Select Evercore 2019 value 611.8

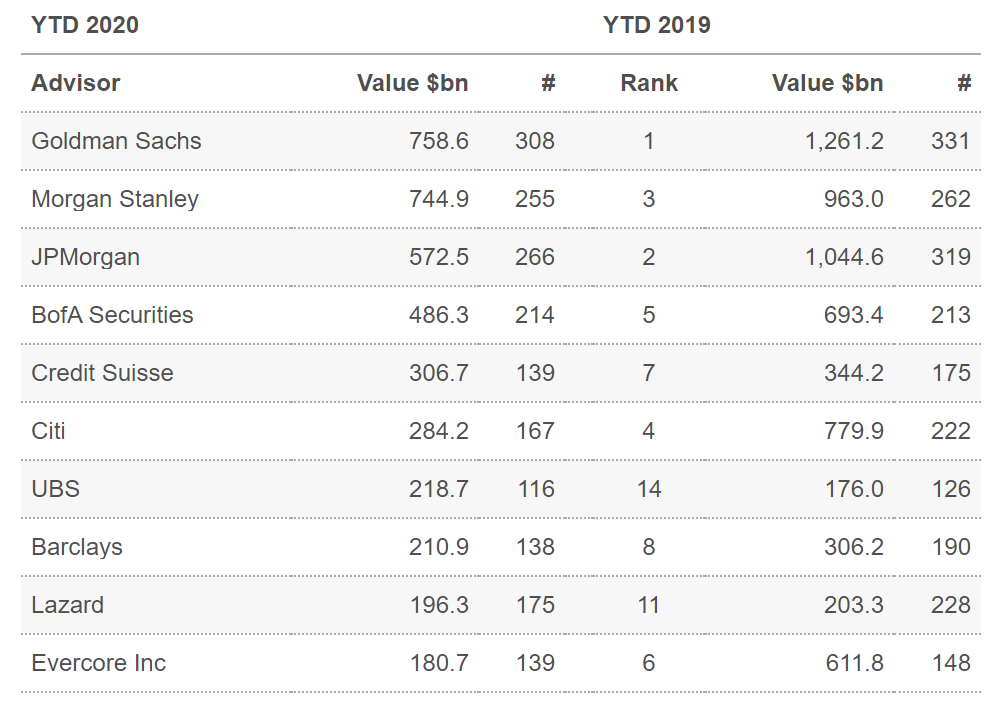pos(854,663)
